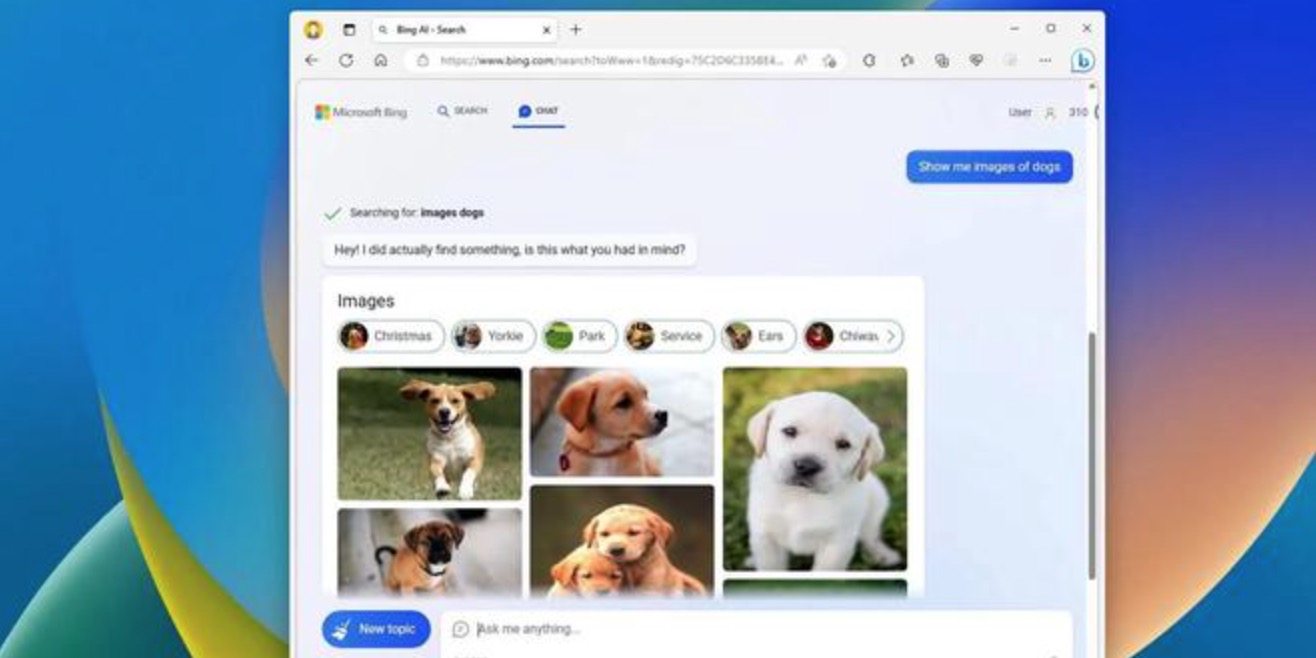Filter images by Ears chip

point(759,336)
